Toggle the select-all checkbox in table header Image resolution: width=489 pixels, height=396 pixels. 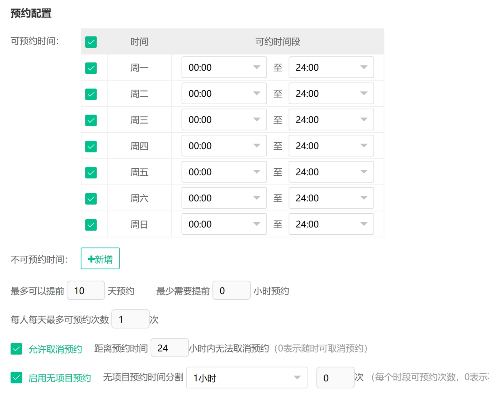pos(91,42)
